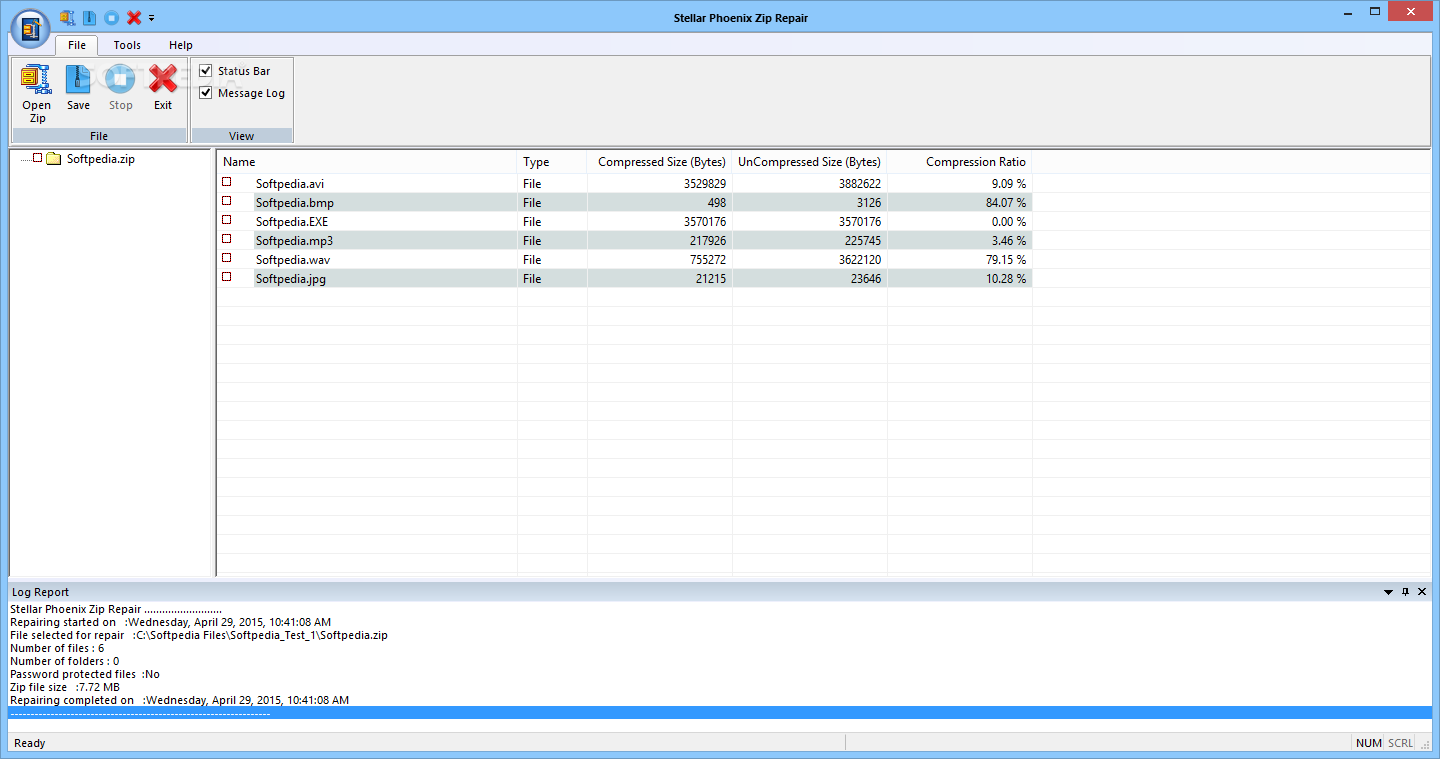Screen dimensions: 1440x759
Task: Click the 'Number of files : 6' log line
Action: [x=57, y=648]
